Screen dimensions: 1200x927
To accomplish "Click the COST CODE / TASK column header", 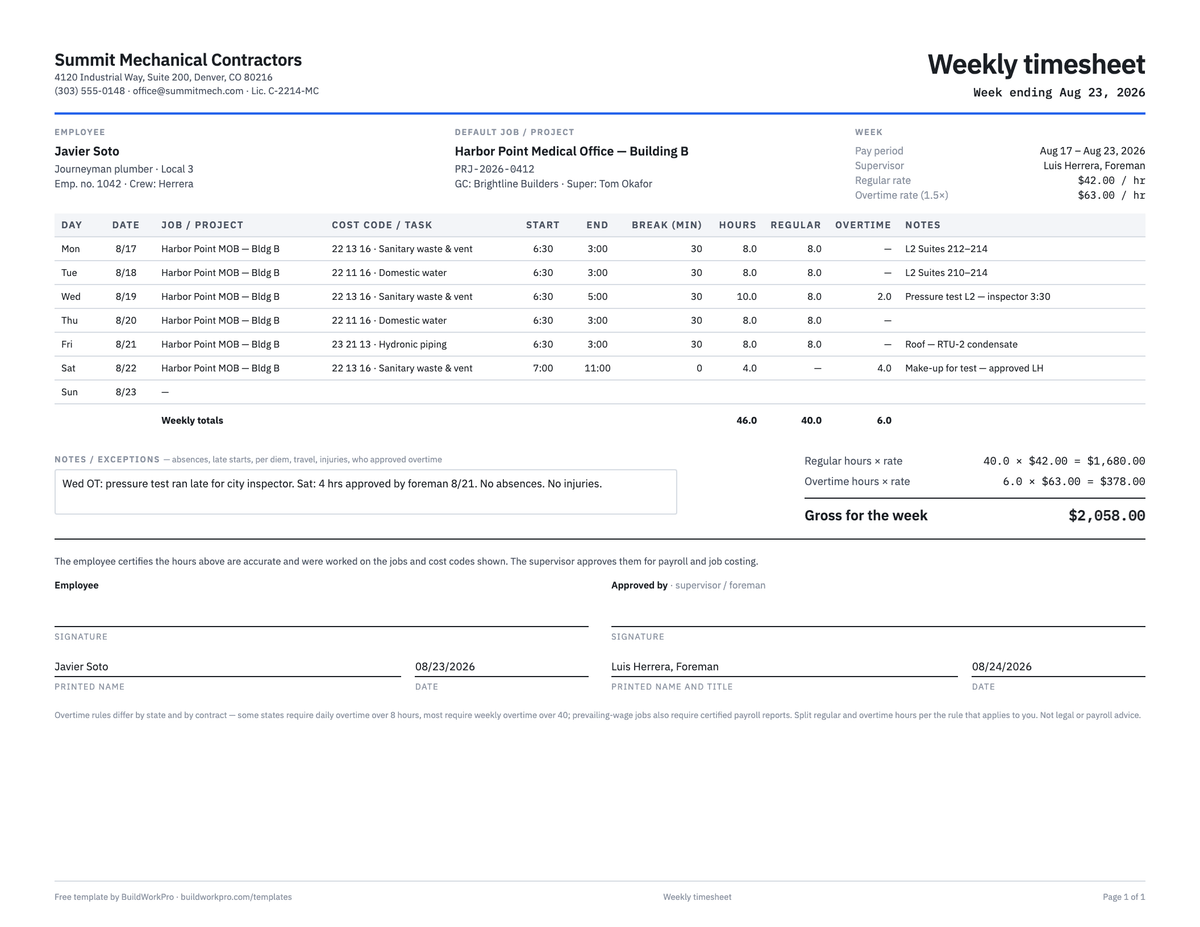I will (382, 225).
